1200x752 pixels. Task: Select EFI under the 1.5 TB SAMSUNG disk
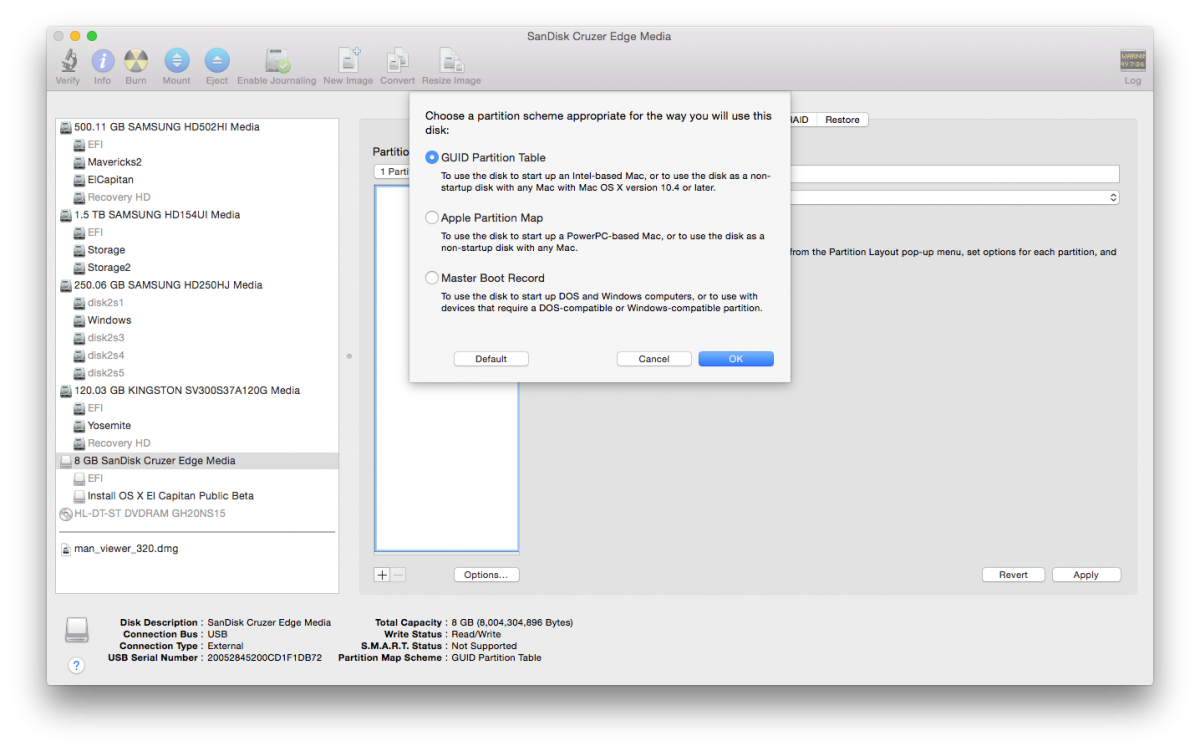198,232
